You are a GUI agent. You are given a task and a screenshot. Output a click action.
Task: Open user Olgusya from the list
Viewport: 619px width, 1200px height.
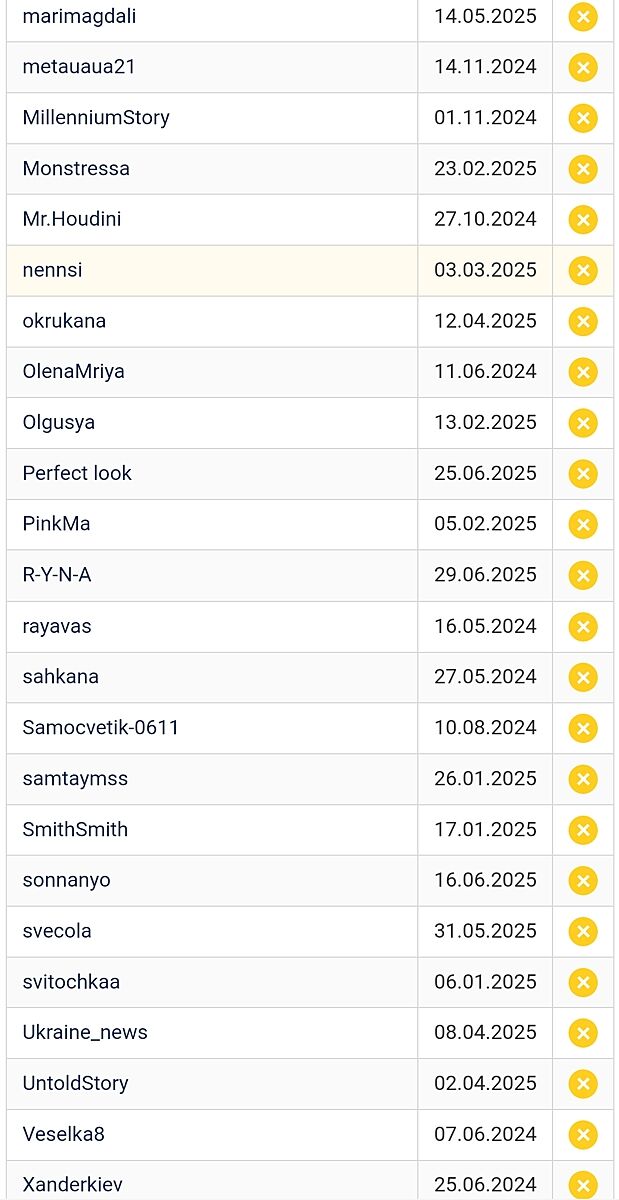point(59,422)
